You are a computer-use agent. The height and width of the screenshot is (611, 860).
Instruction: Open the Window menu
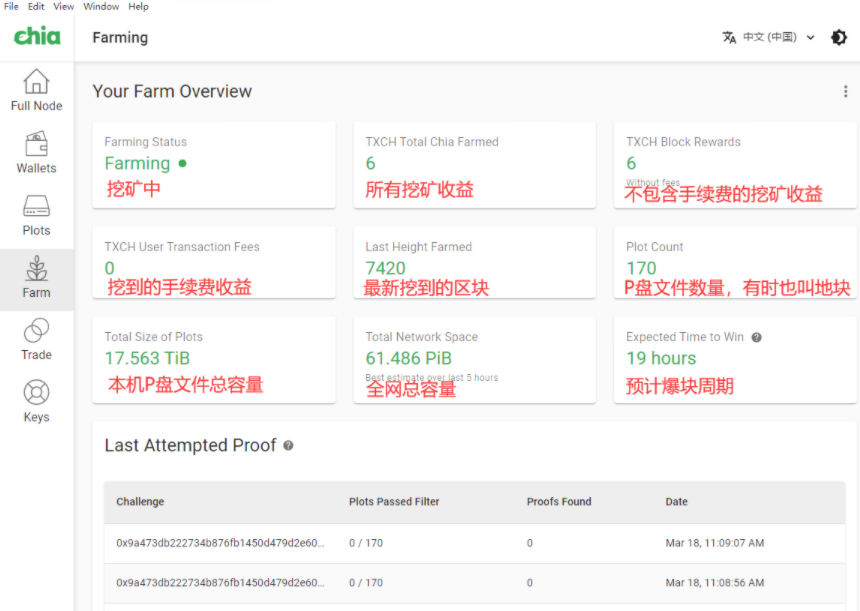point(100,6)
